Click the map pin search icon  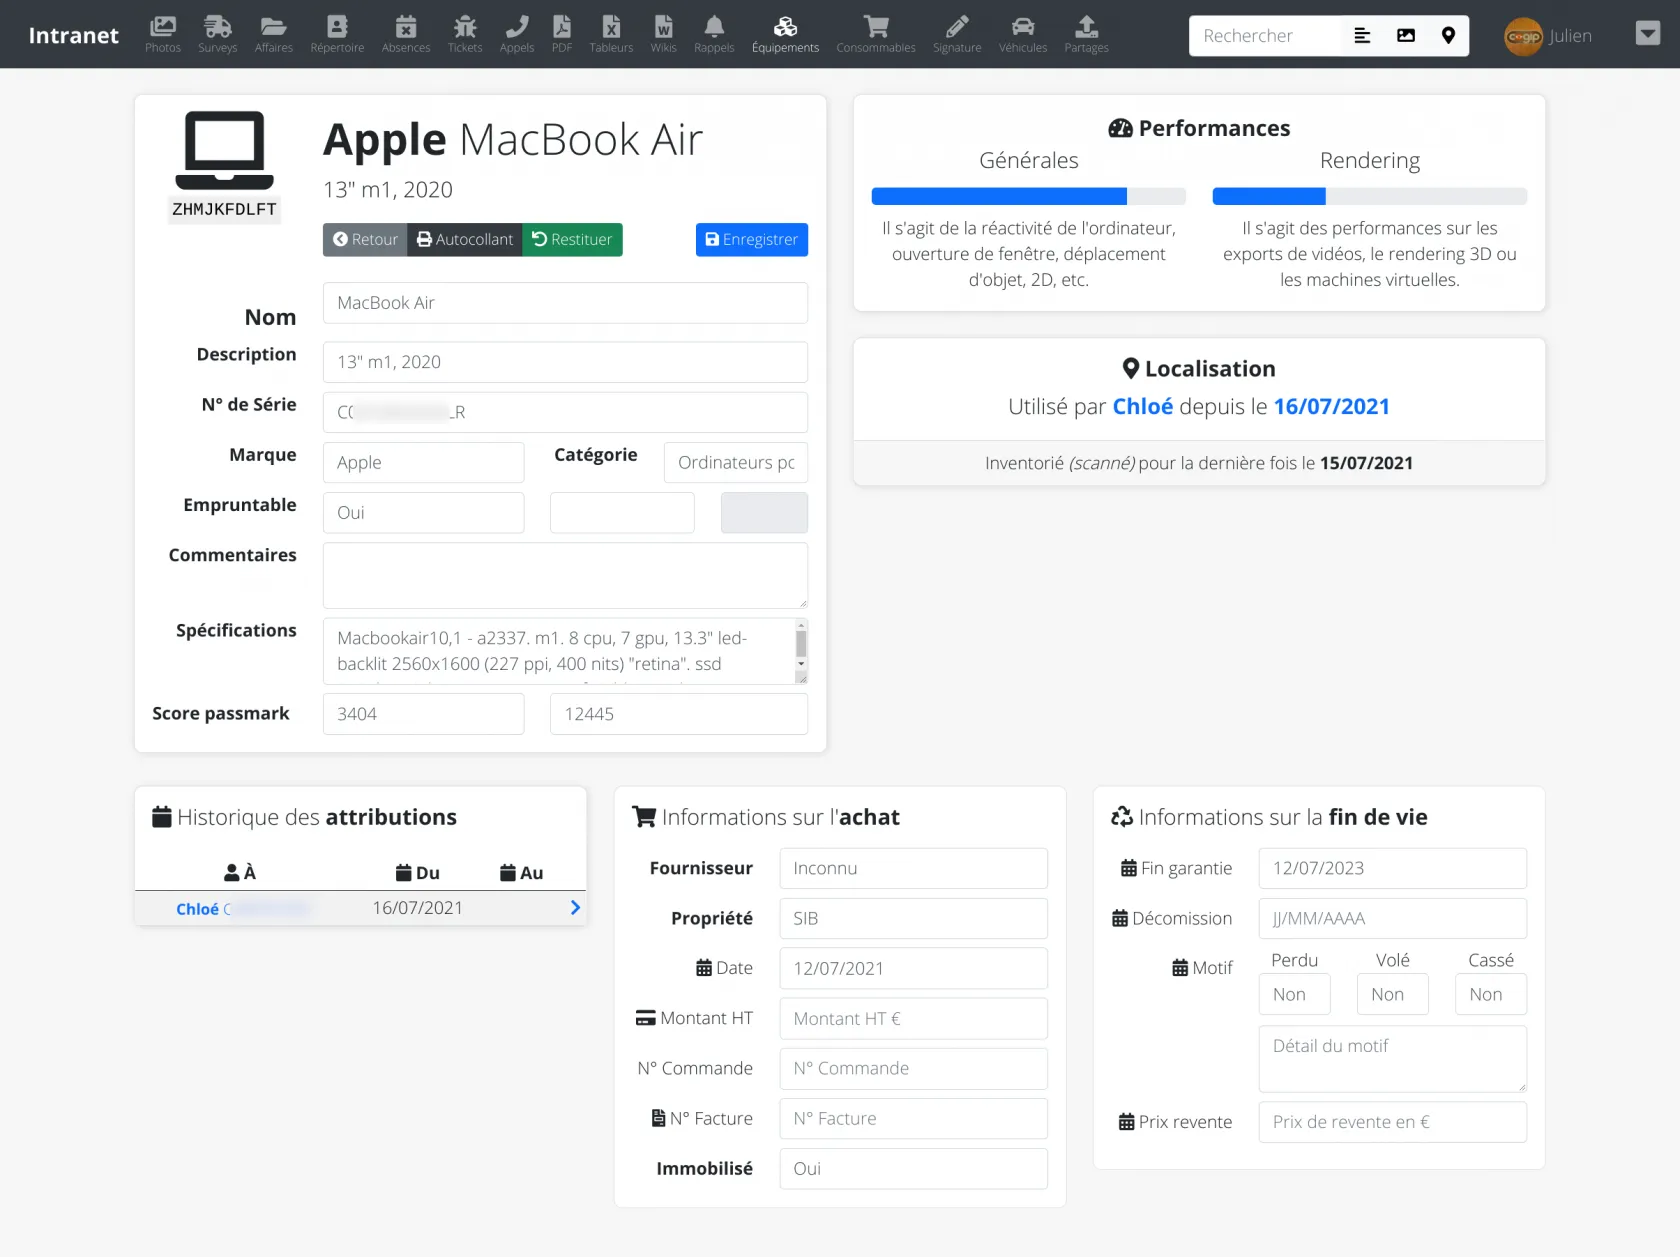(1447, 36)
